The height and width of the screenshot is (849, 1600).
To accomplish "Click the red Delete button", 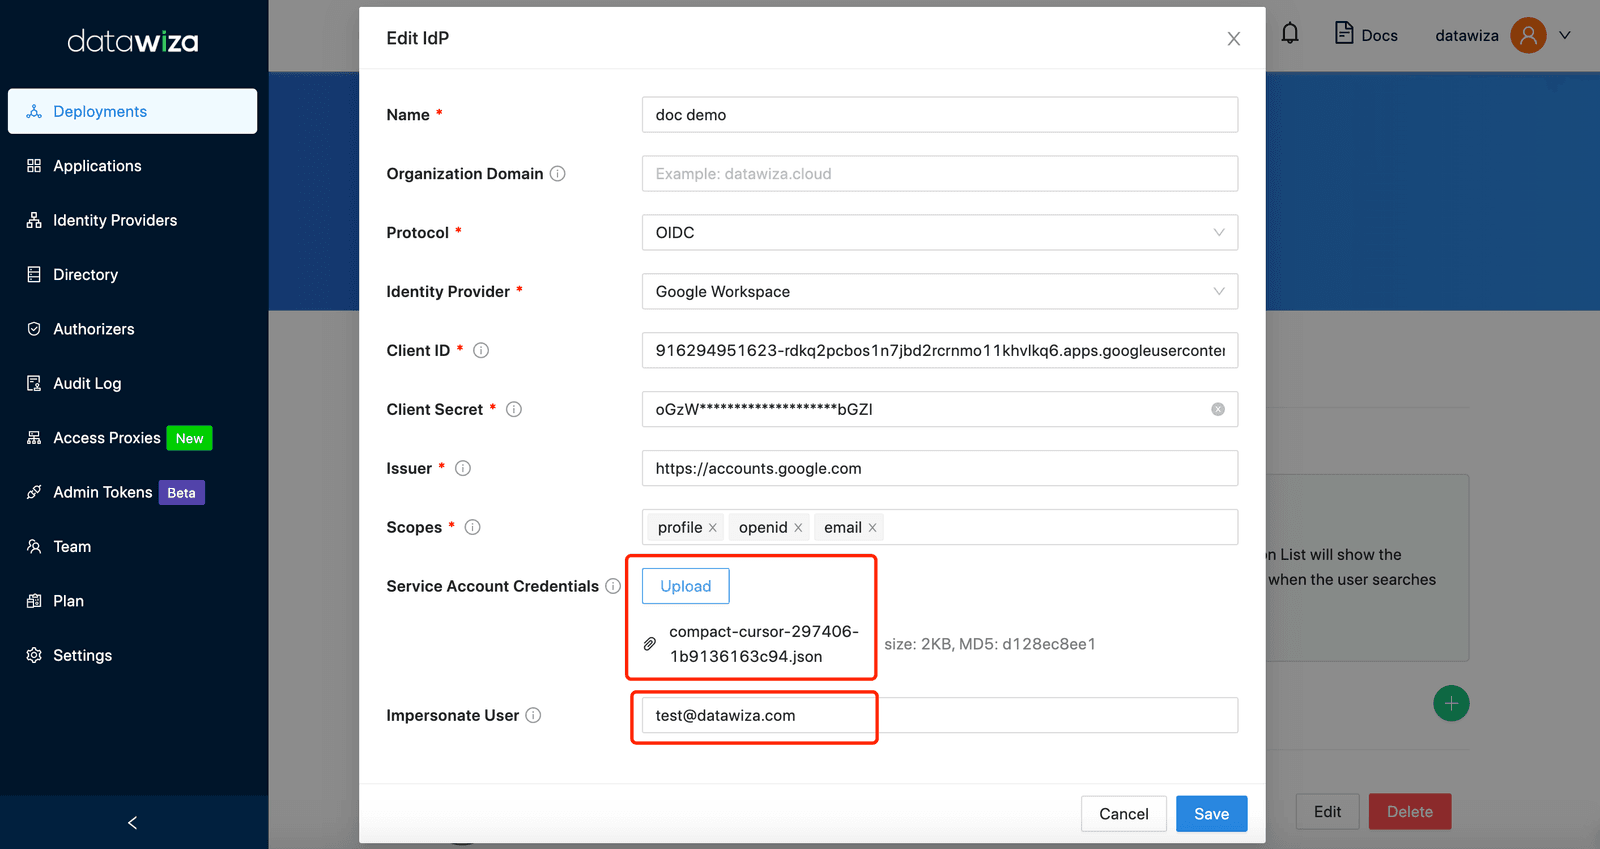I will 1410,812.
